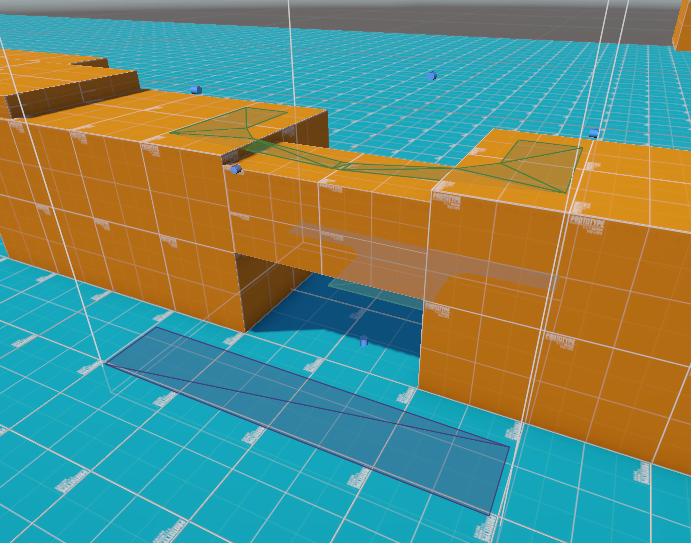This screenshot has height=543, width=691.
Task: Select the blue gizmo at right block's back corner
Action: click(593, 133)
